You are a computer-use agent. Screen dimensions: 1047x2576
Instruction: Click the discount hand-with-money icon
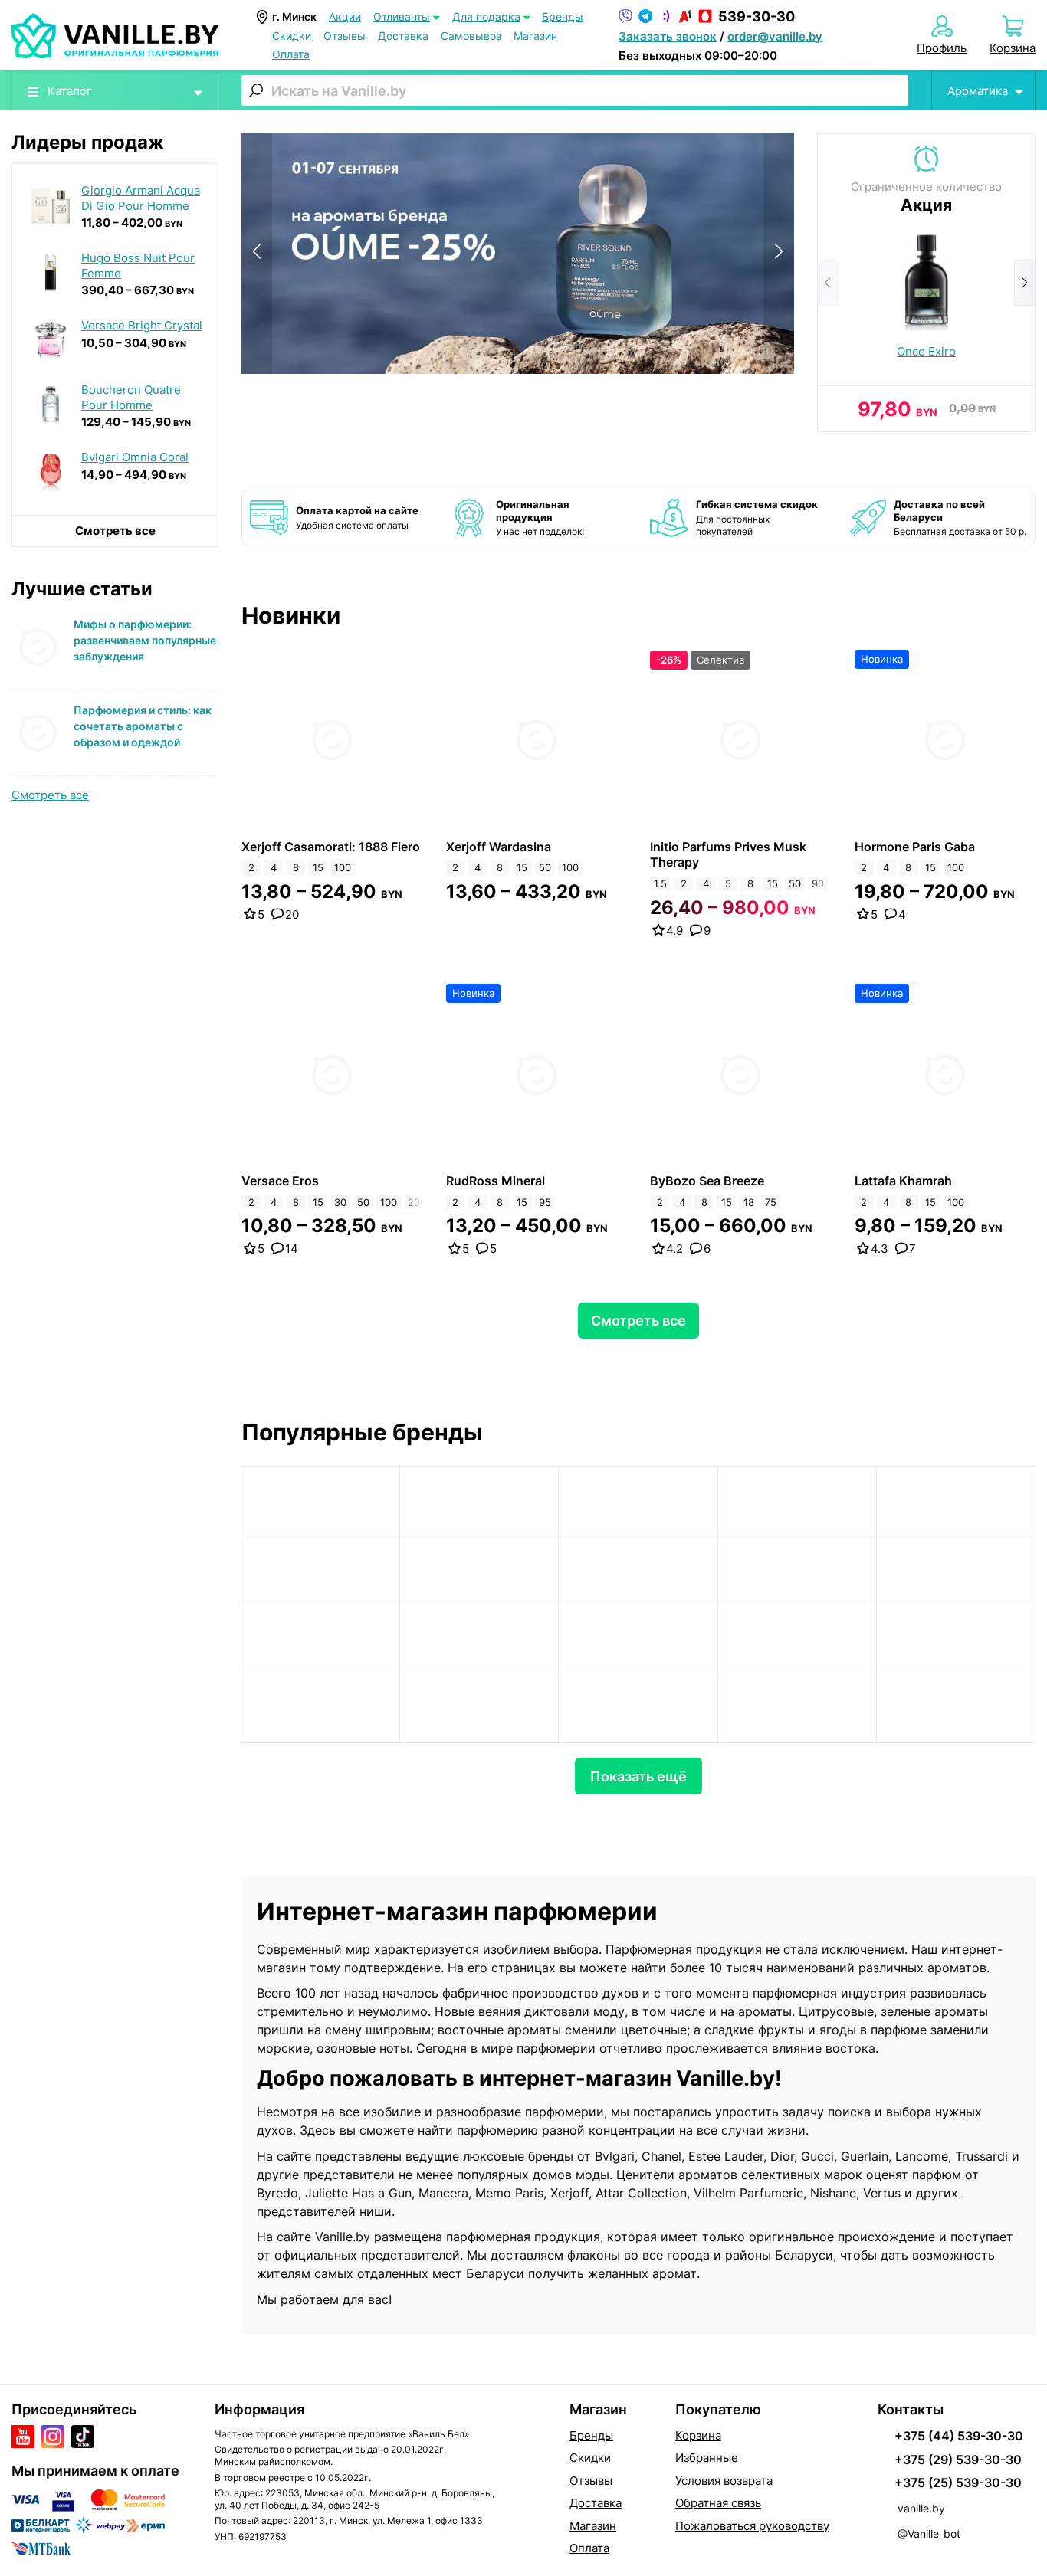point(668,518)
